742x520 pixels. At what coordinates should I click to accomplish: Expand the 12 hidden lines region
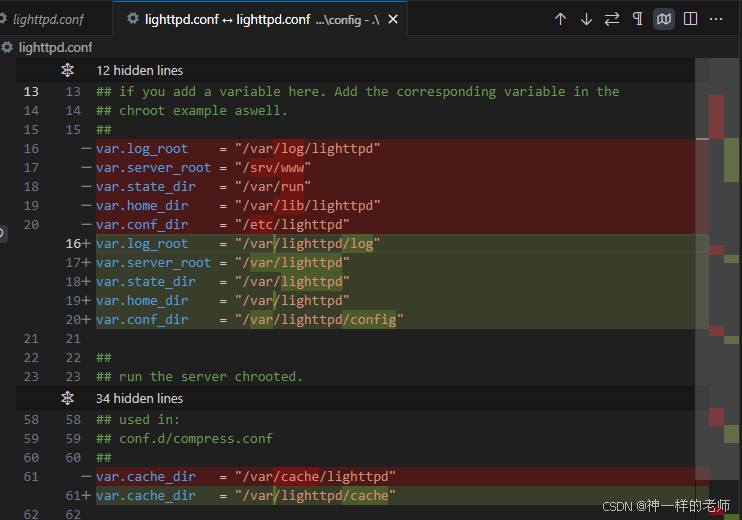pos(68,71)
